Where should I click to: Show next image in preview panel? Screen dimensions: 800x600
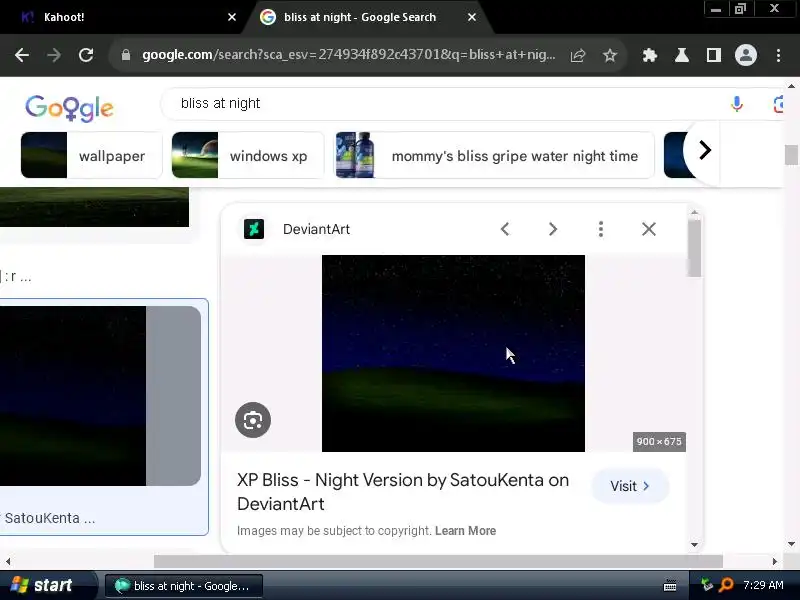coord(553,229)
